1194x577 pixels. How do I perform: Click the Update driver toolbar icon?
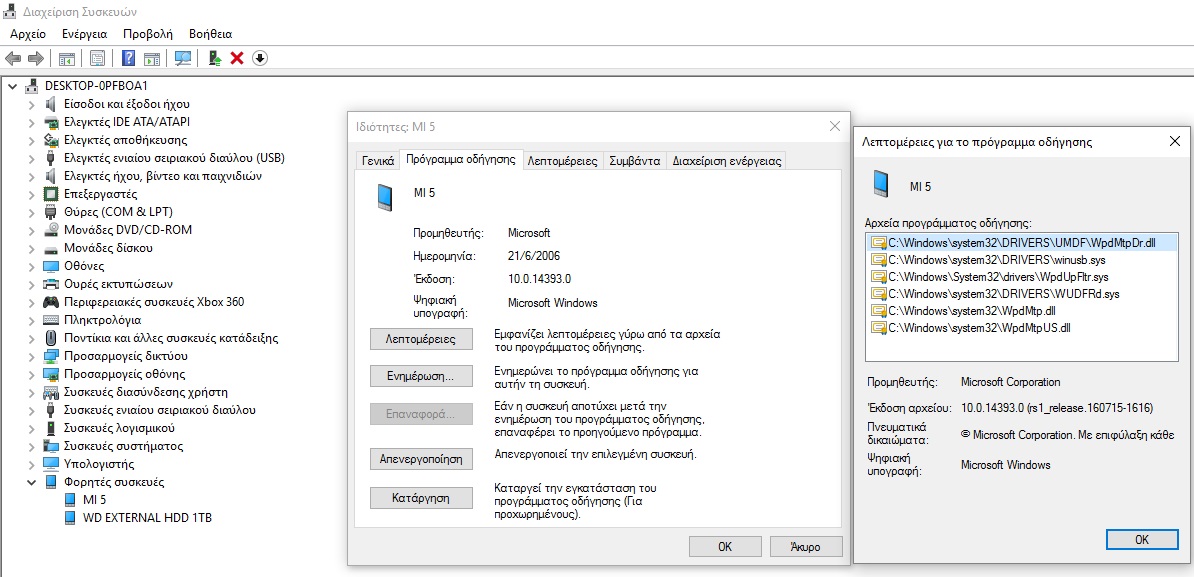point(215,58)
